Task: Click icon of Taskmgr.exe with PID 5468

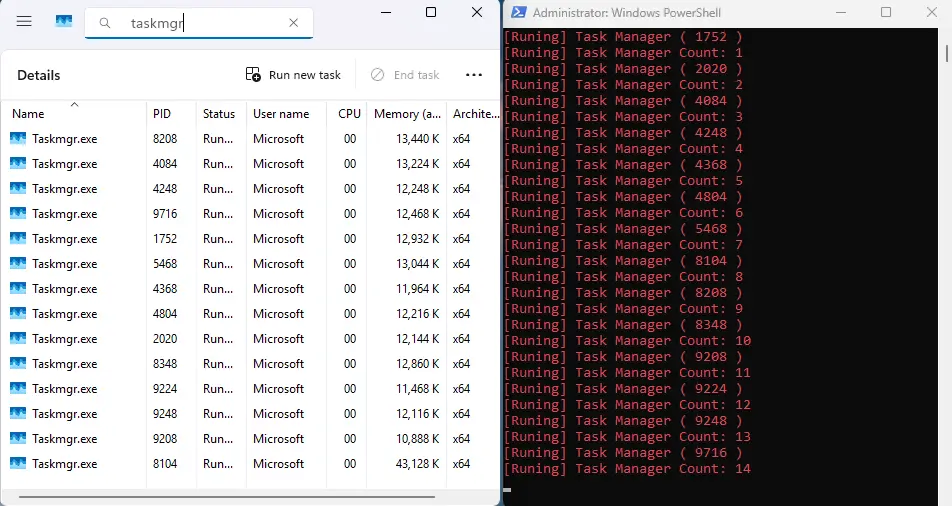Action: 18,263
